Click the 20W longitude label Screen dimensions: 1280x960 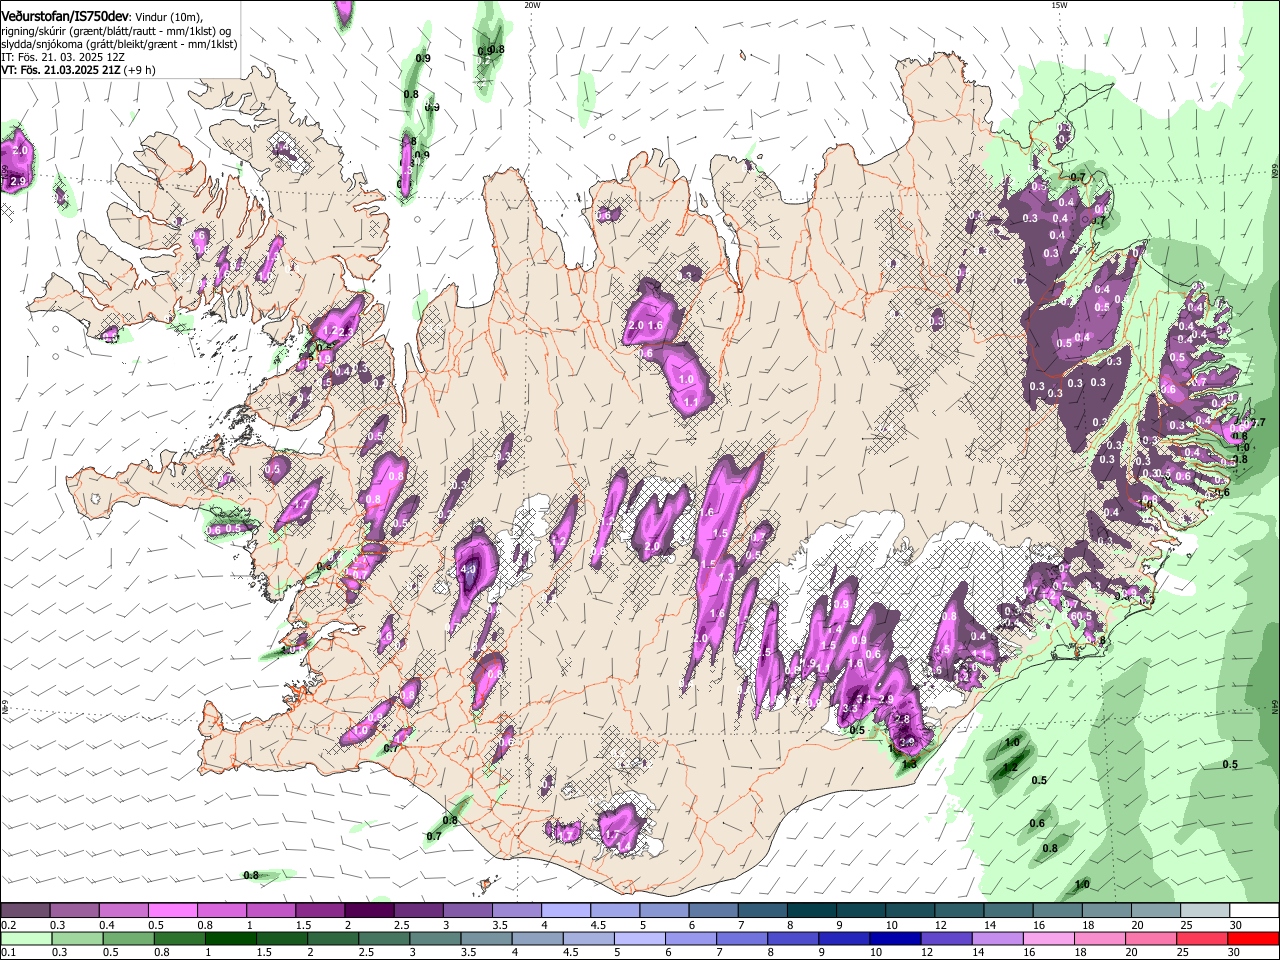click(x=532, y=5)
